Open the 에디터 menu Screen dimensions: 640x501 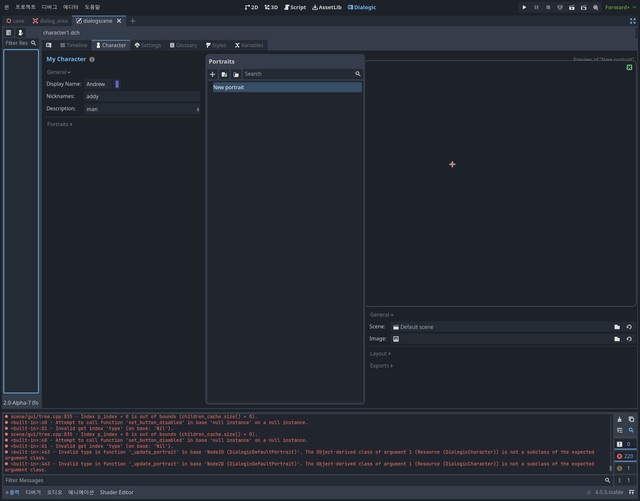click(71, 7)
